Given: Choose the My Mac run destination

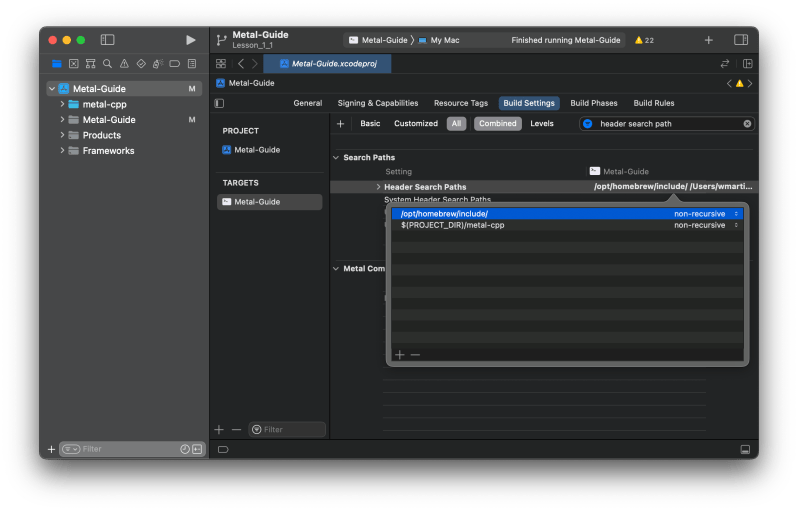Looking at the screenshot, I should (x=439, y=40).
